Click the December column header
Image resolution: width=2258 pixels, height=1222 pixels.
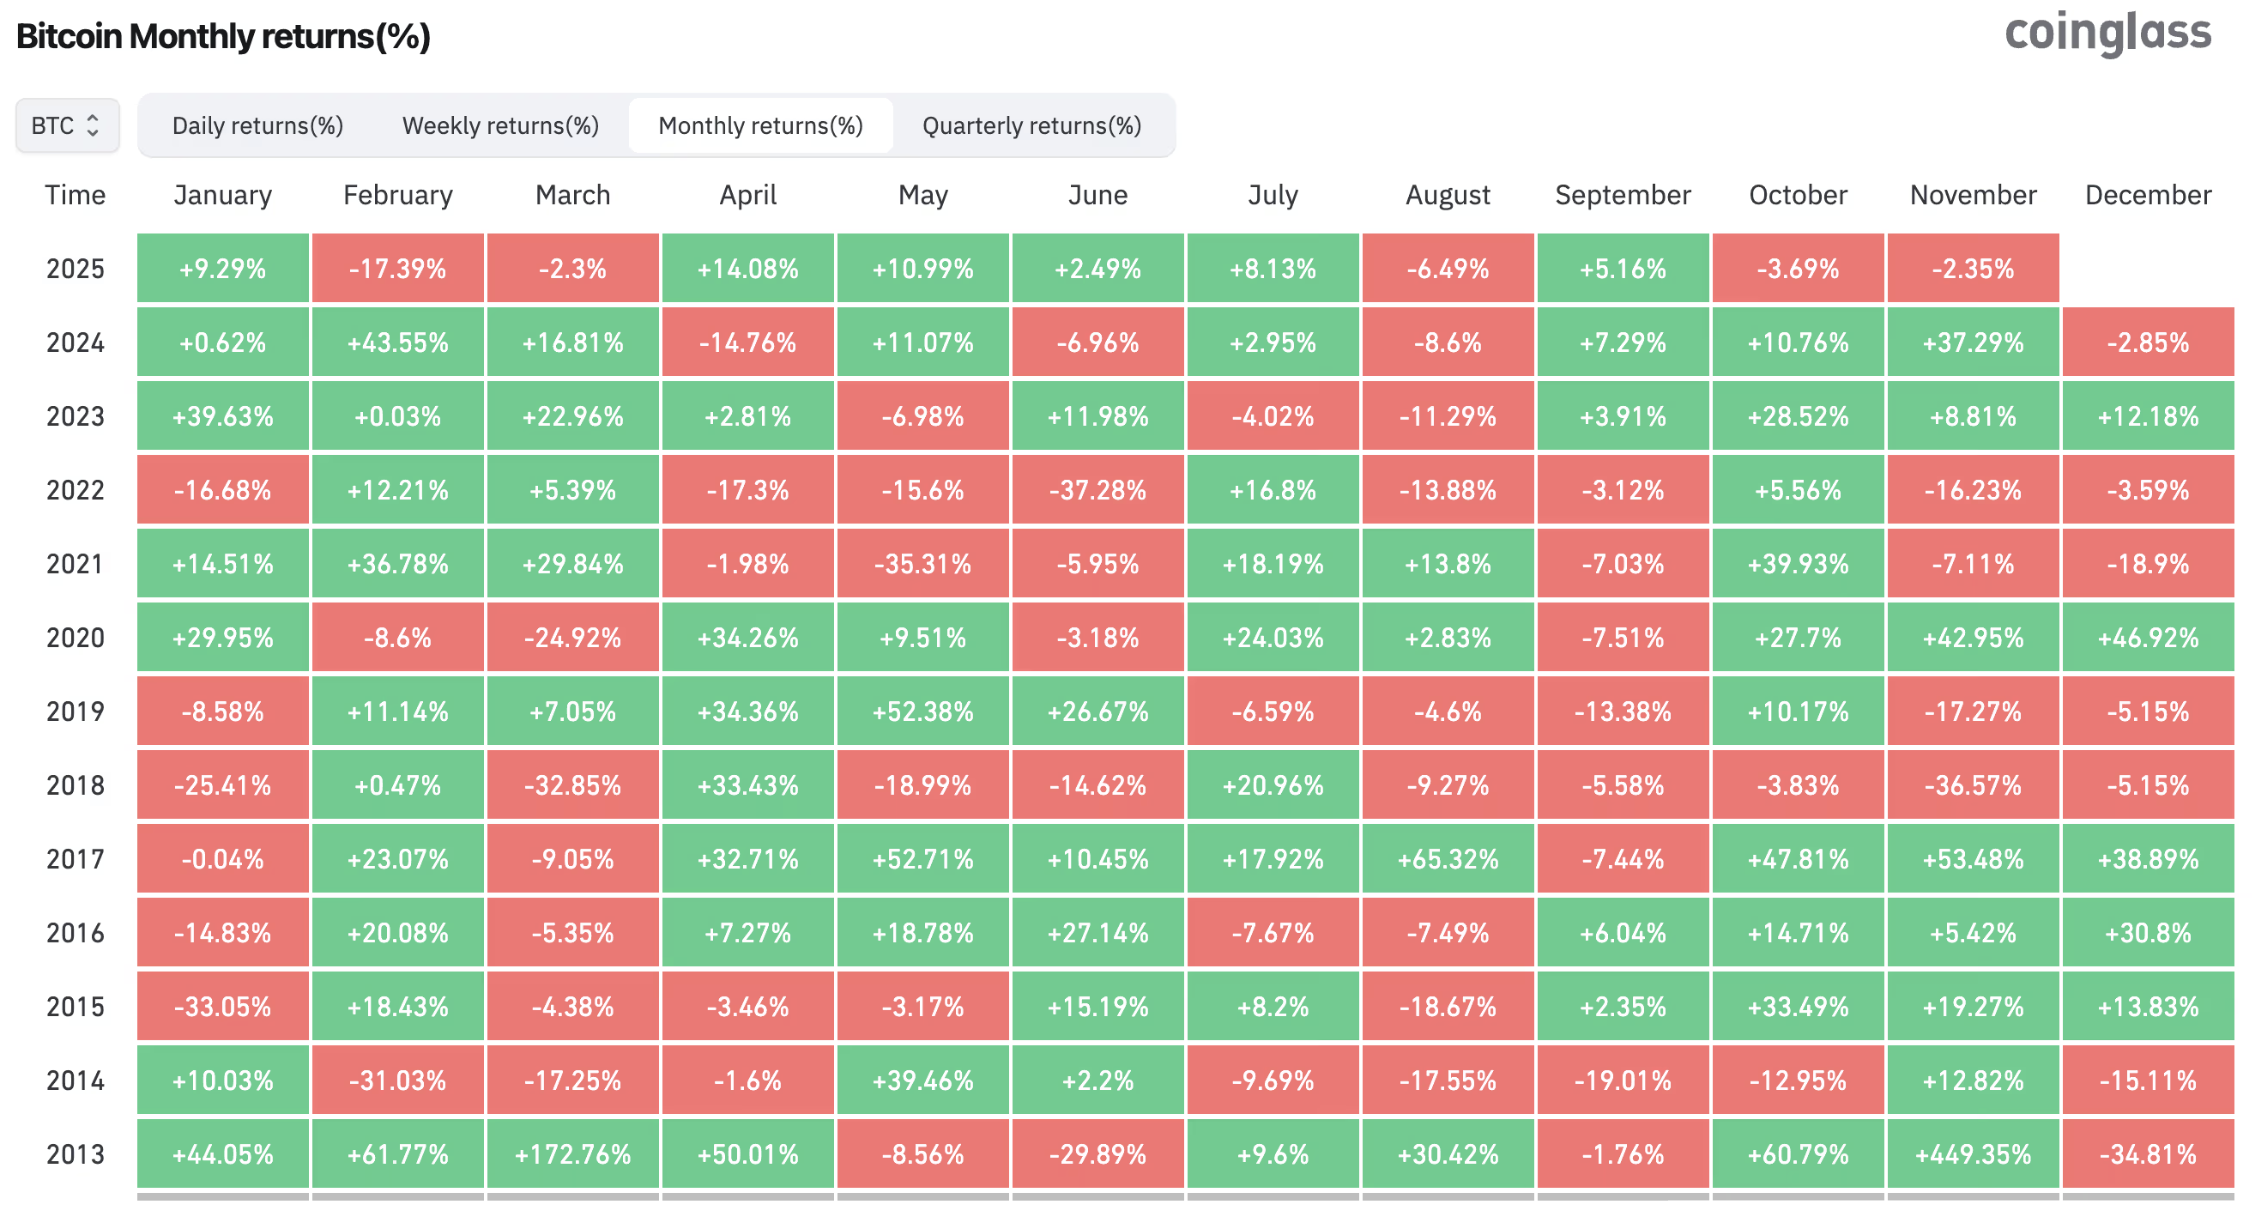(2147, 195)
